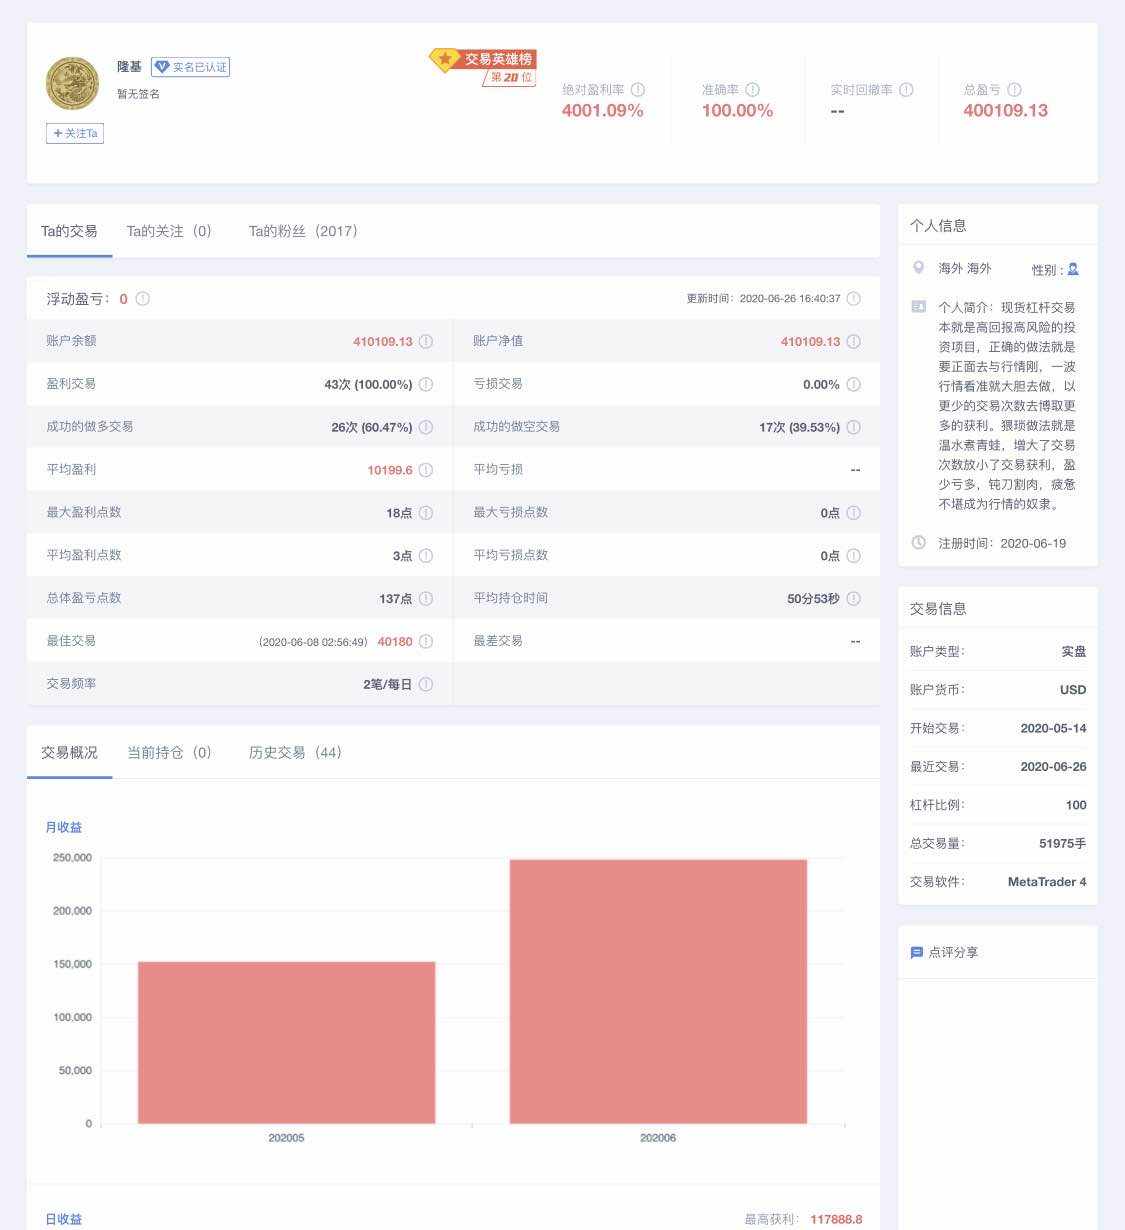Select 账户货币 value USD
This screenshot has height=1230, width=1125.
coord(1073,690)
